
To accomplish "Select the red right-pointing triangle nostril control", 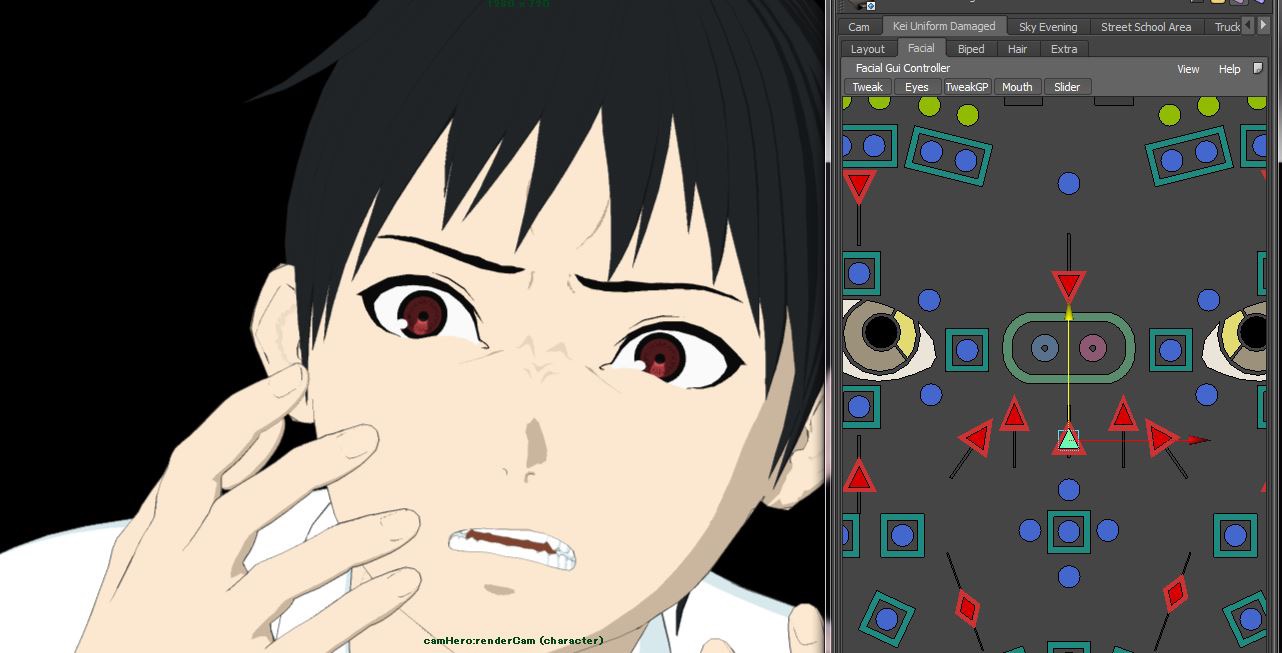I will pos(1162,438).
